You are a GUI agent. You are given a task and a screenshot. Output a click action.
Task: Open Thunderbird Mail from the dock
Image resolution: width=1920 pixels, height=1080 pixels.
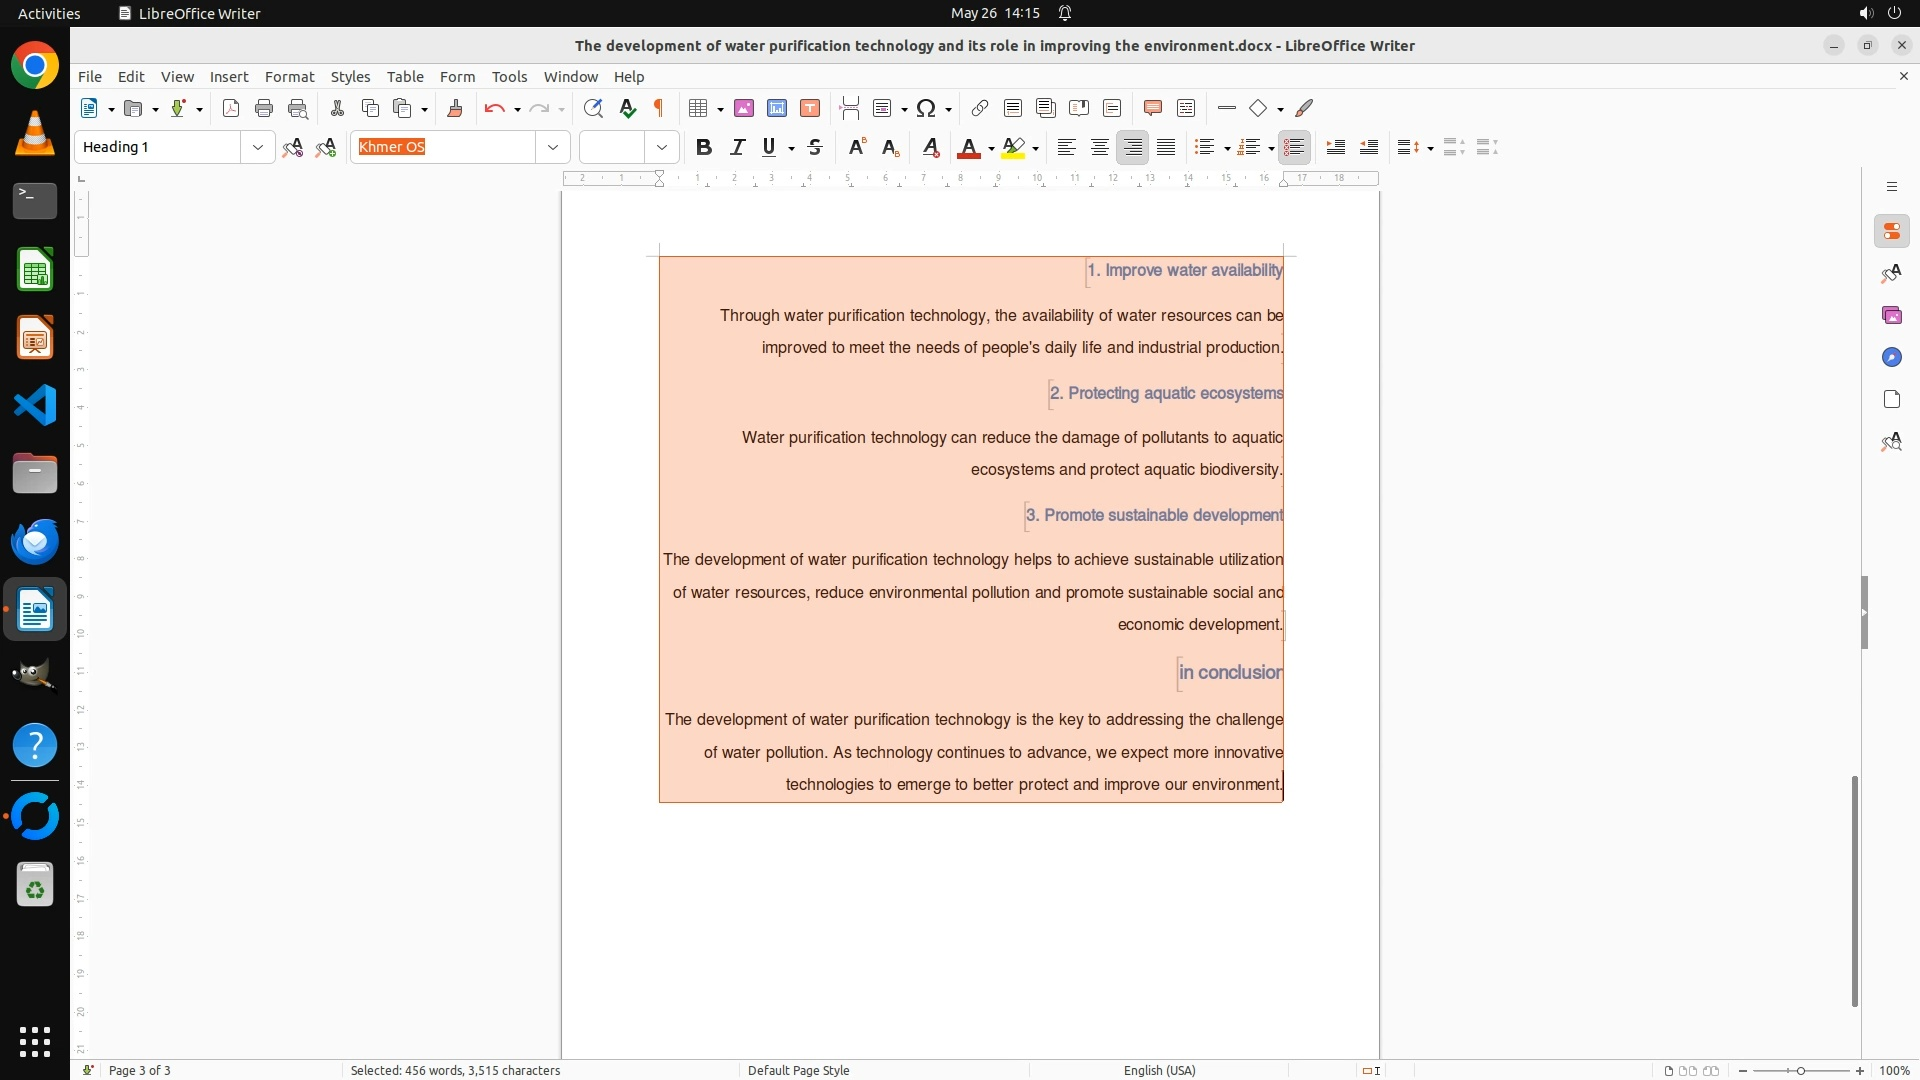(35, 541)
